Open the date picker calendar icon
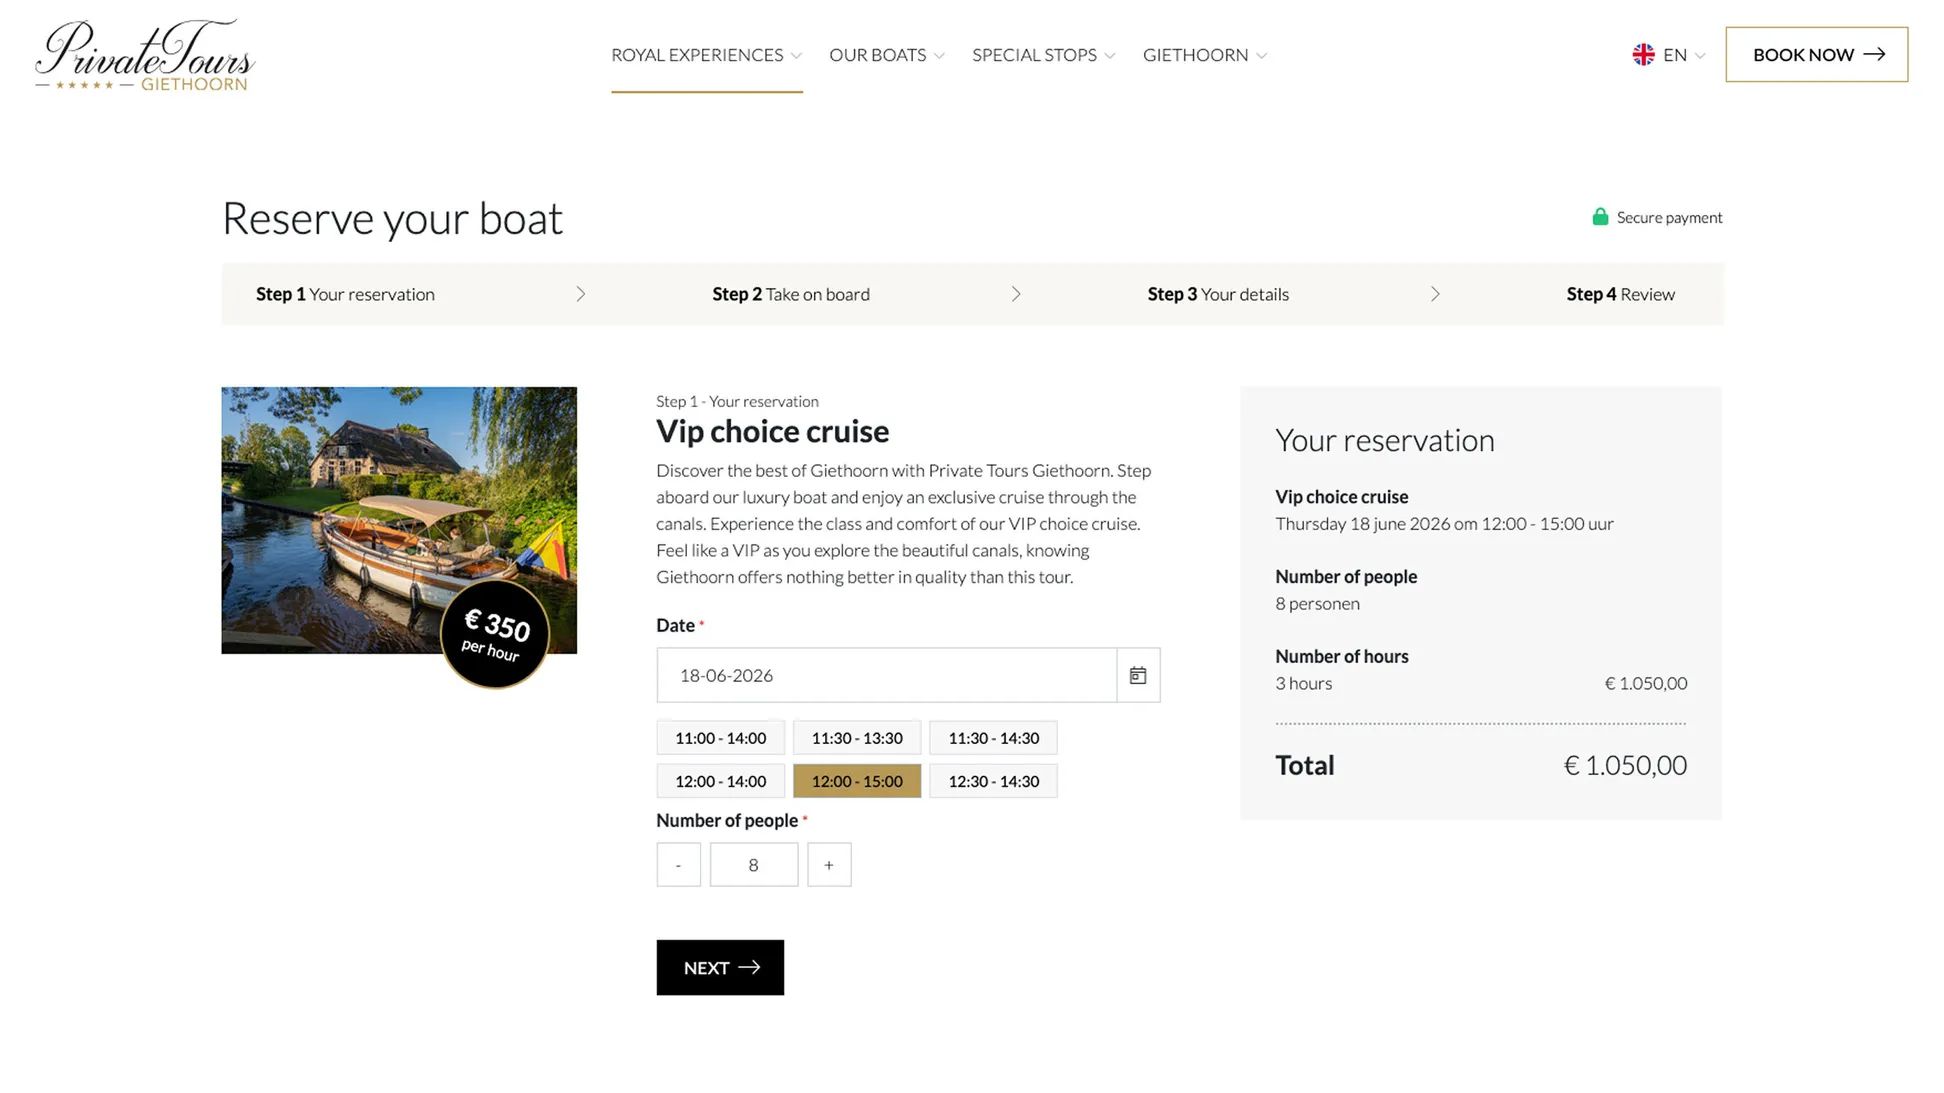1944x1093 pixels. (x=1138, y=675)
